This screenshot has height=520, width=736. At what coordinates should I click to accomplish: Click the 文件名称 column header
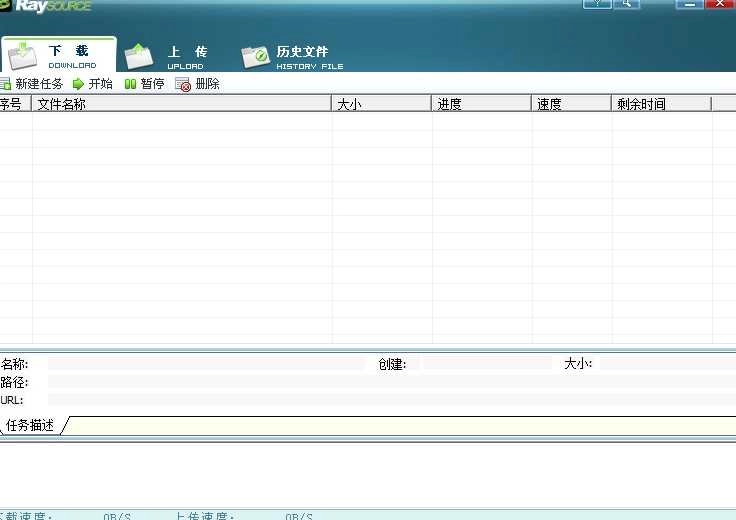[181, 104]
